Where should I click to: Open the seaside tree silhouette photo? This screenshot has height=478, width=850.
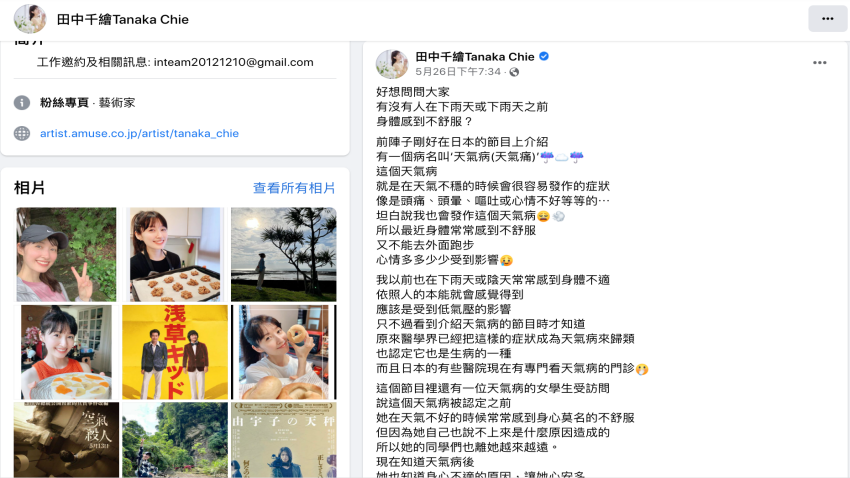[284, 254]
